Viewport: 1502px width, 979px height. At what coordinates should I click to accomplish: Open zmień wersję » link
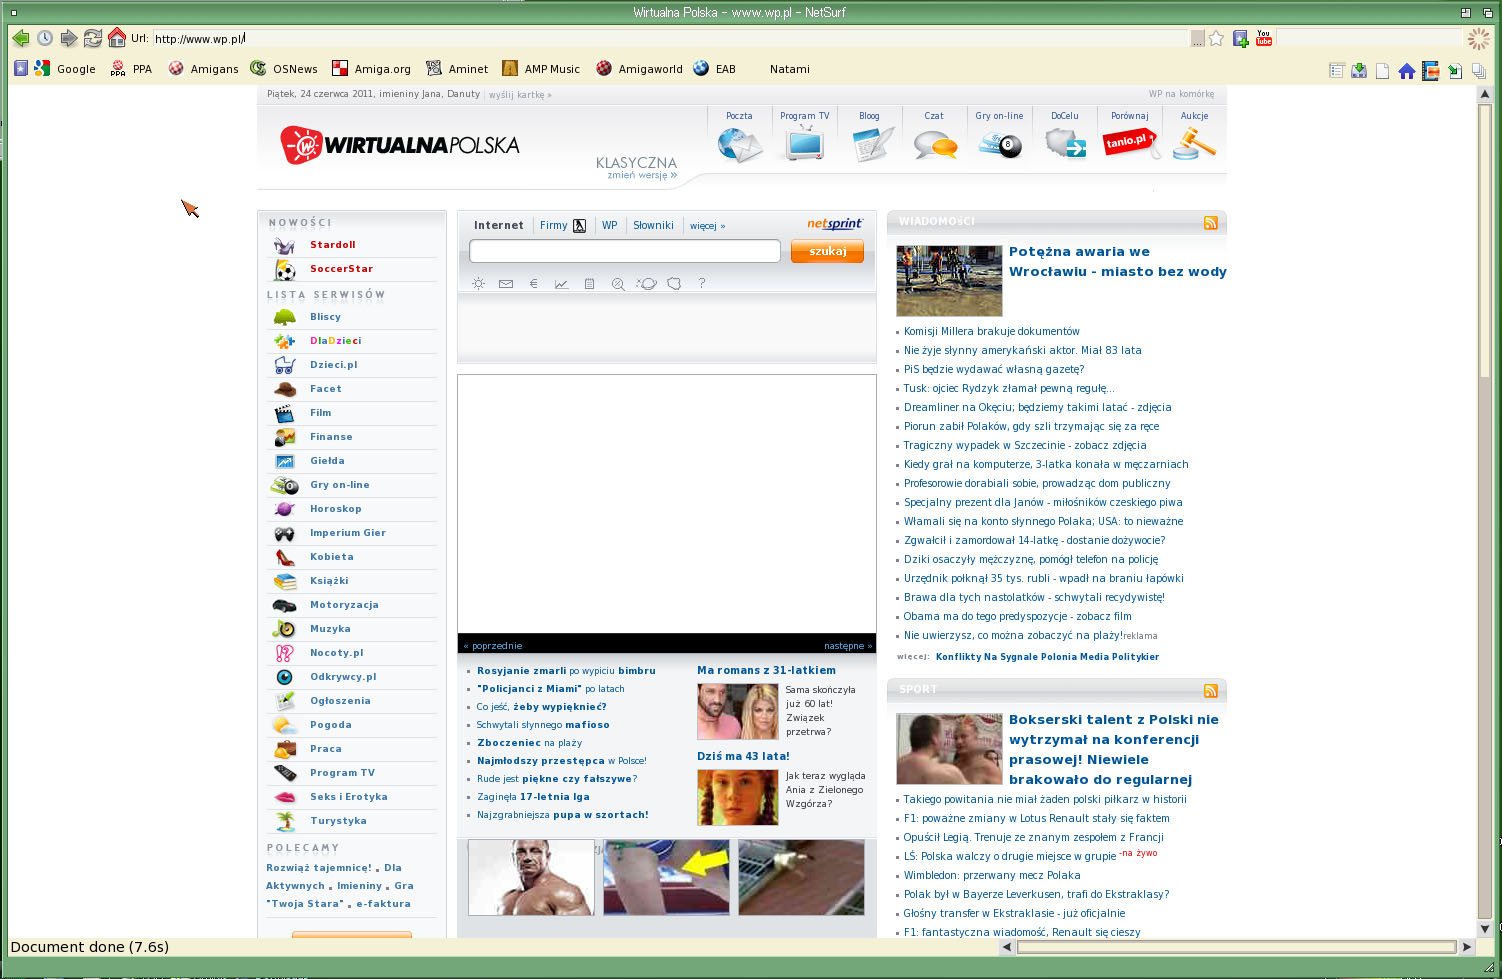[x=642, y=175]
